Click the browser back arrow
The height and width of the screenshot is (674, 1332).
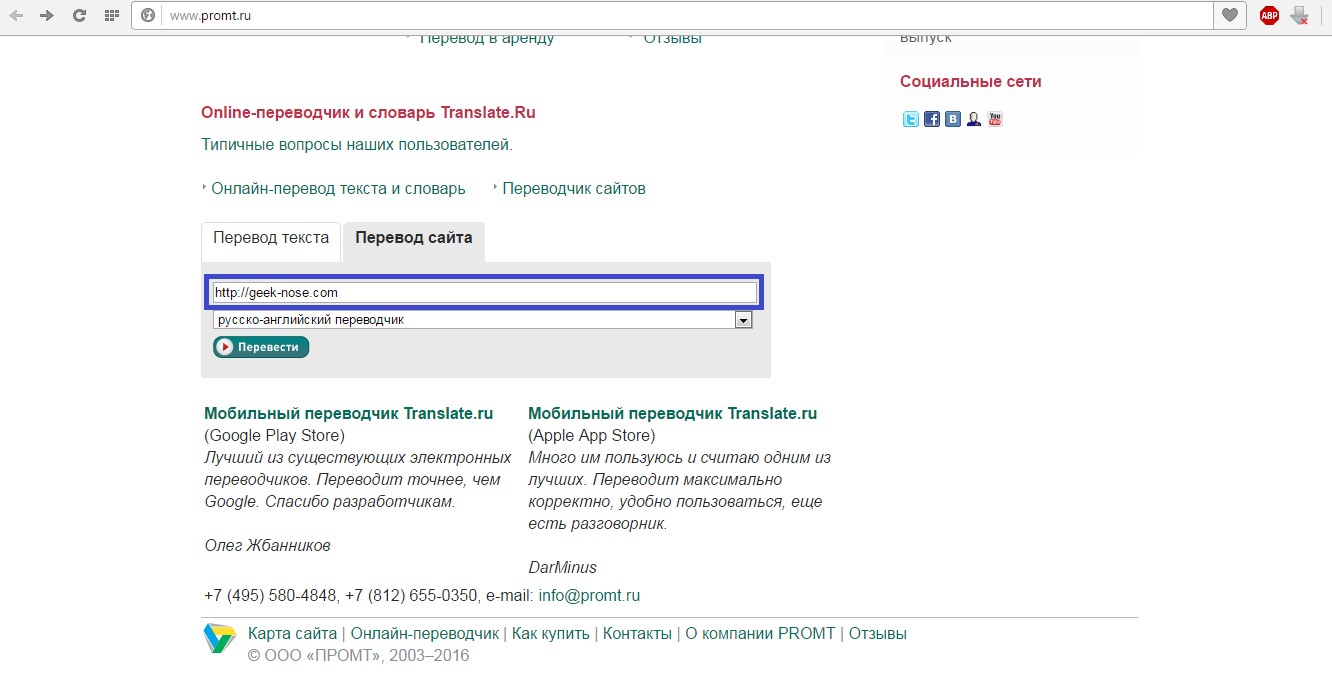pyautogui.click(x=17, y=15)
